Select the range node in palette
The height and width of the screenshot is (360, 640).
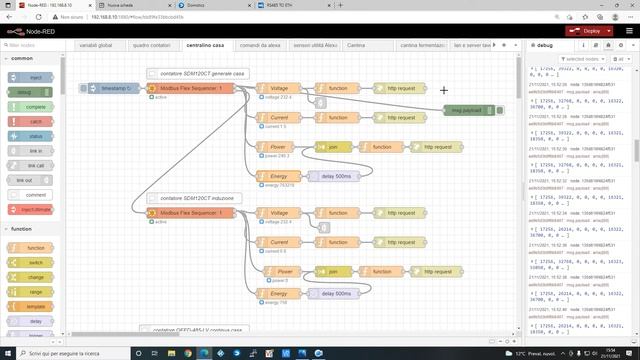pos(31,292)
